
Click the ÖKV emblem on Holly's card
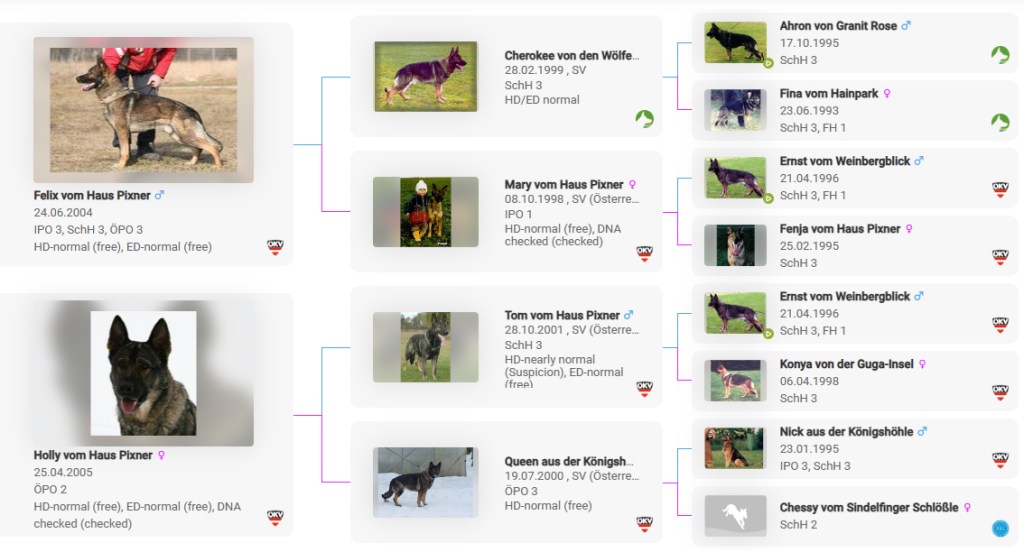[x=275, y=518]
